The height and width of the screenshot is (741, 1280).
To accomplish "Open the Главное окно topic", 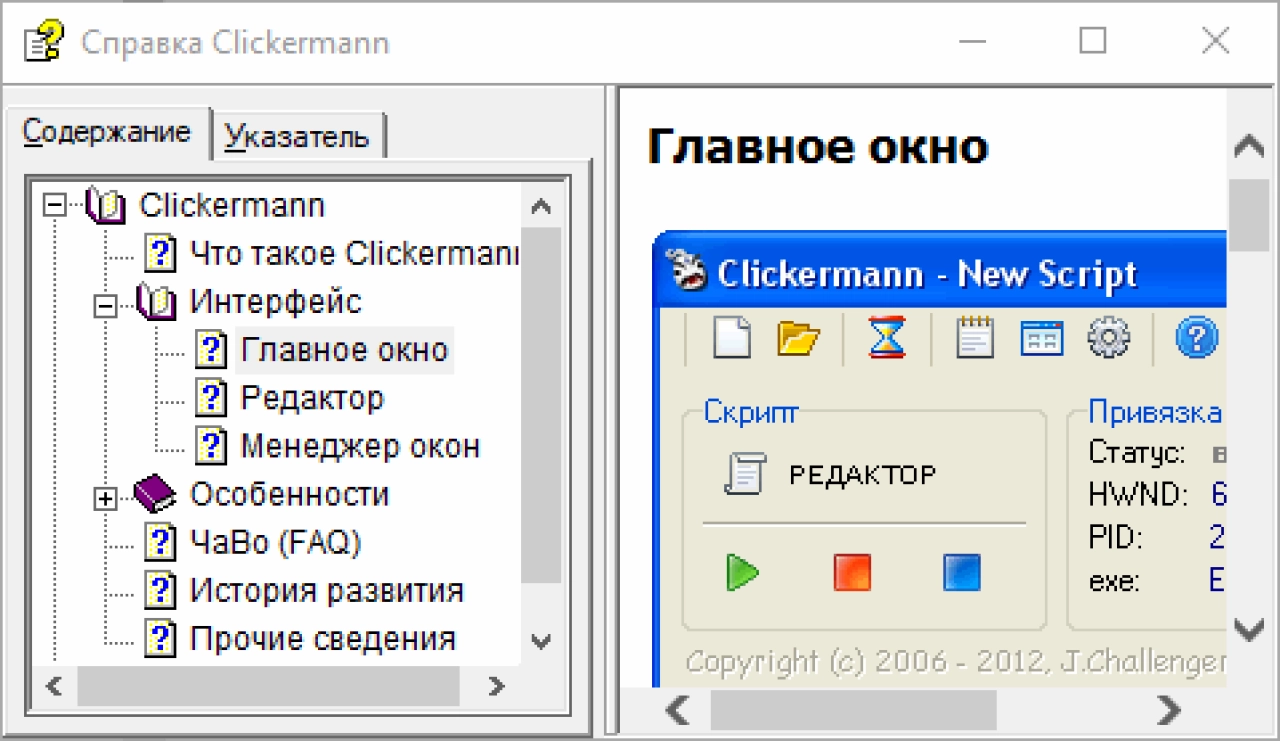I will coord(345,350).
